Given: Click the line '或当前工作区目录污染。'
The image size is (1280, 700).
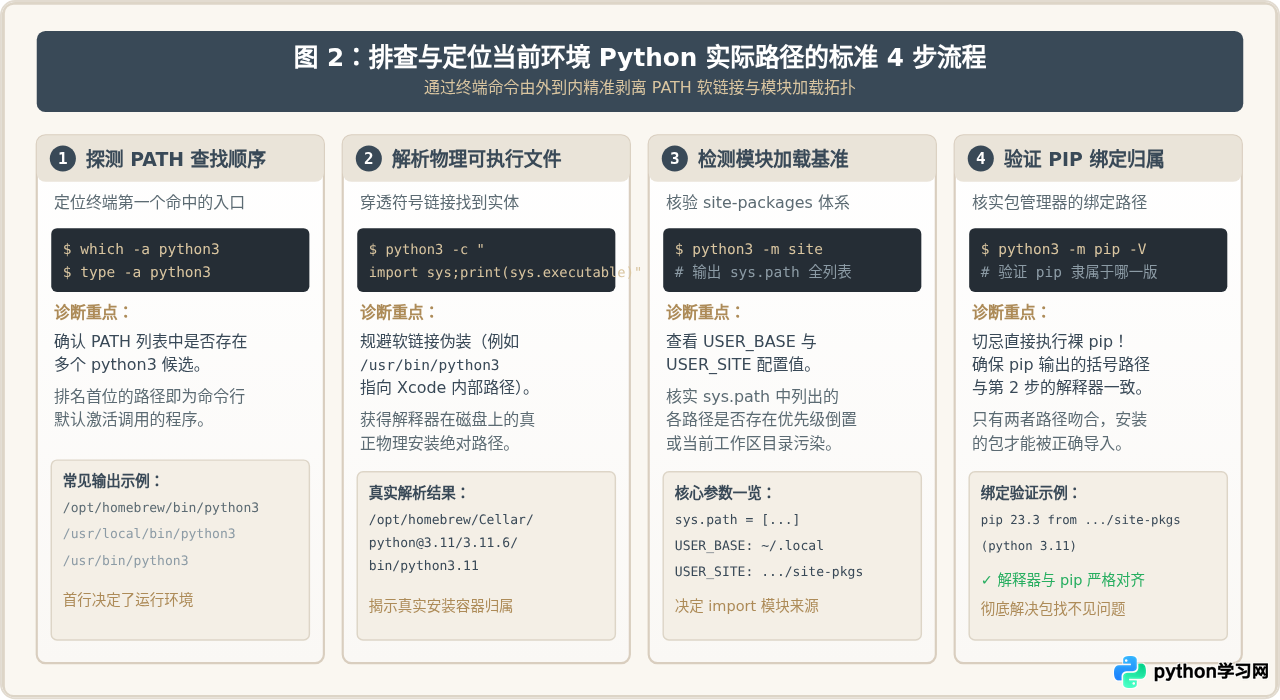Looking at the screenshot, I should (750, 442).
